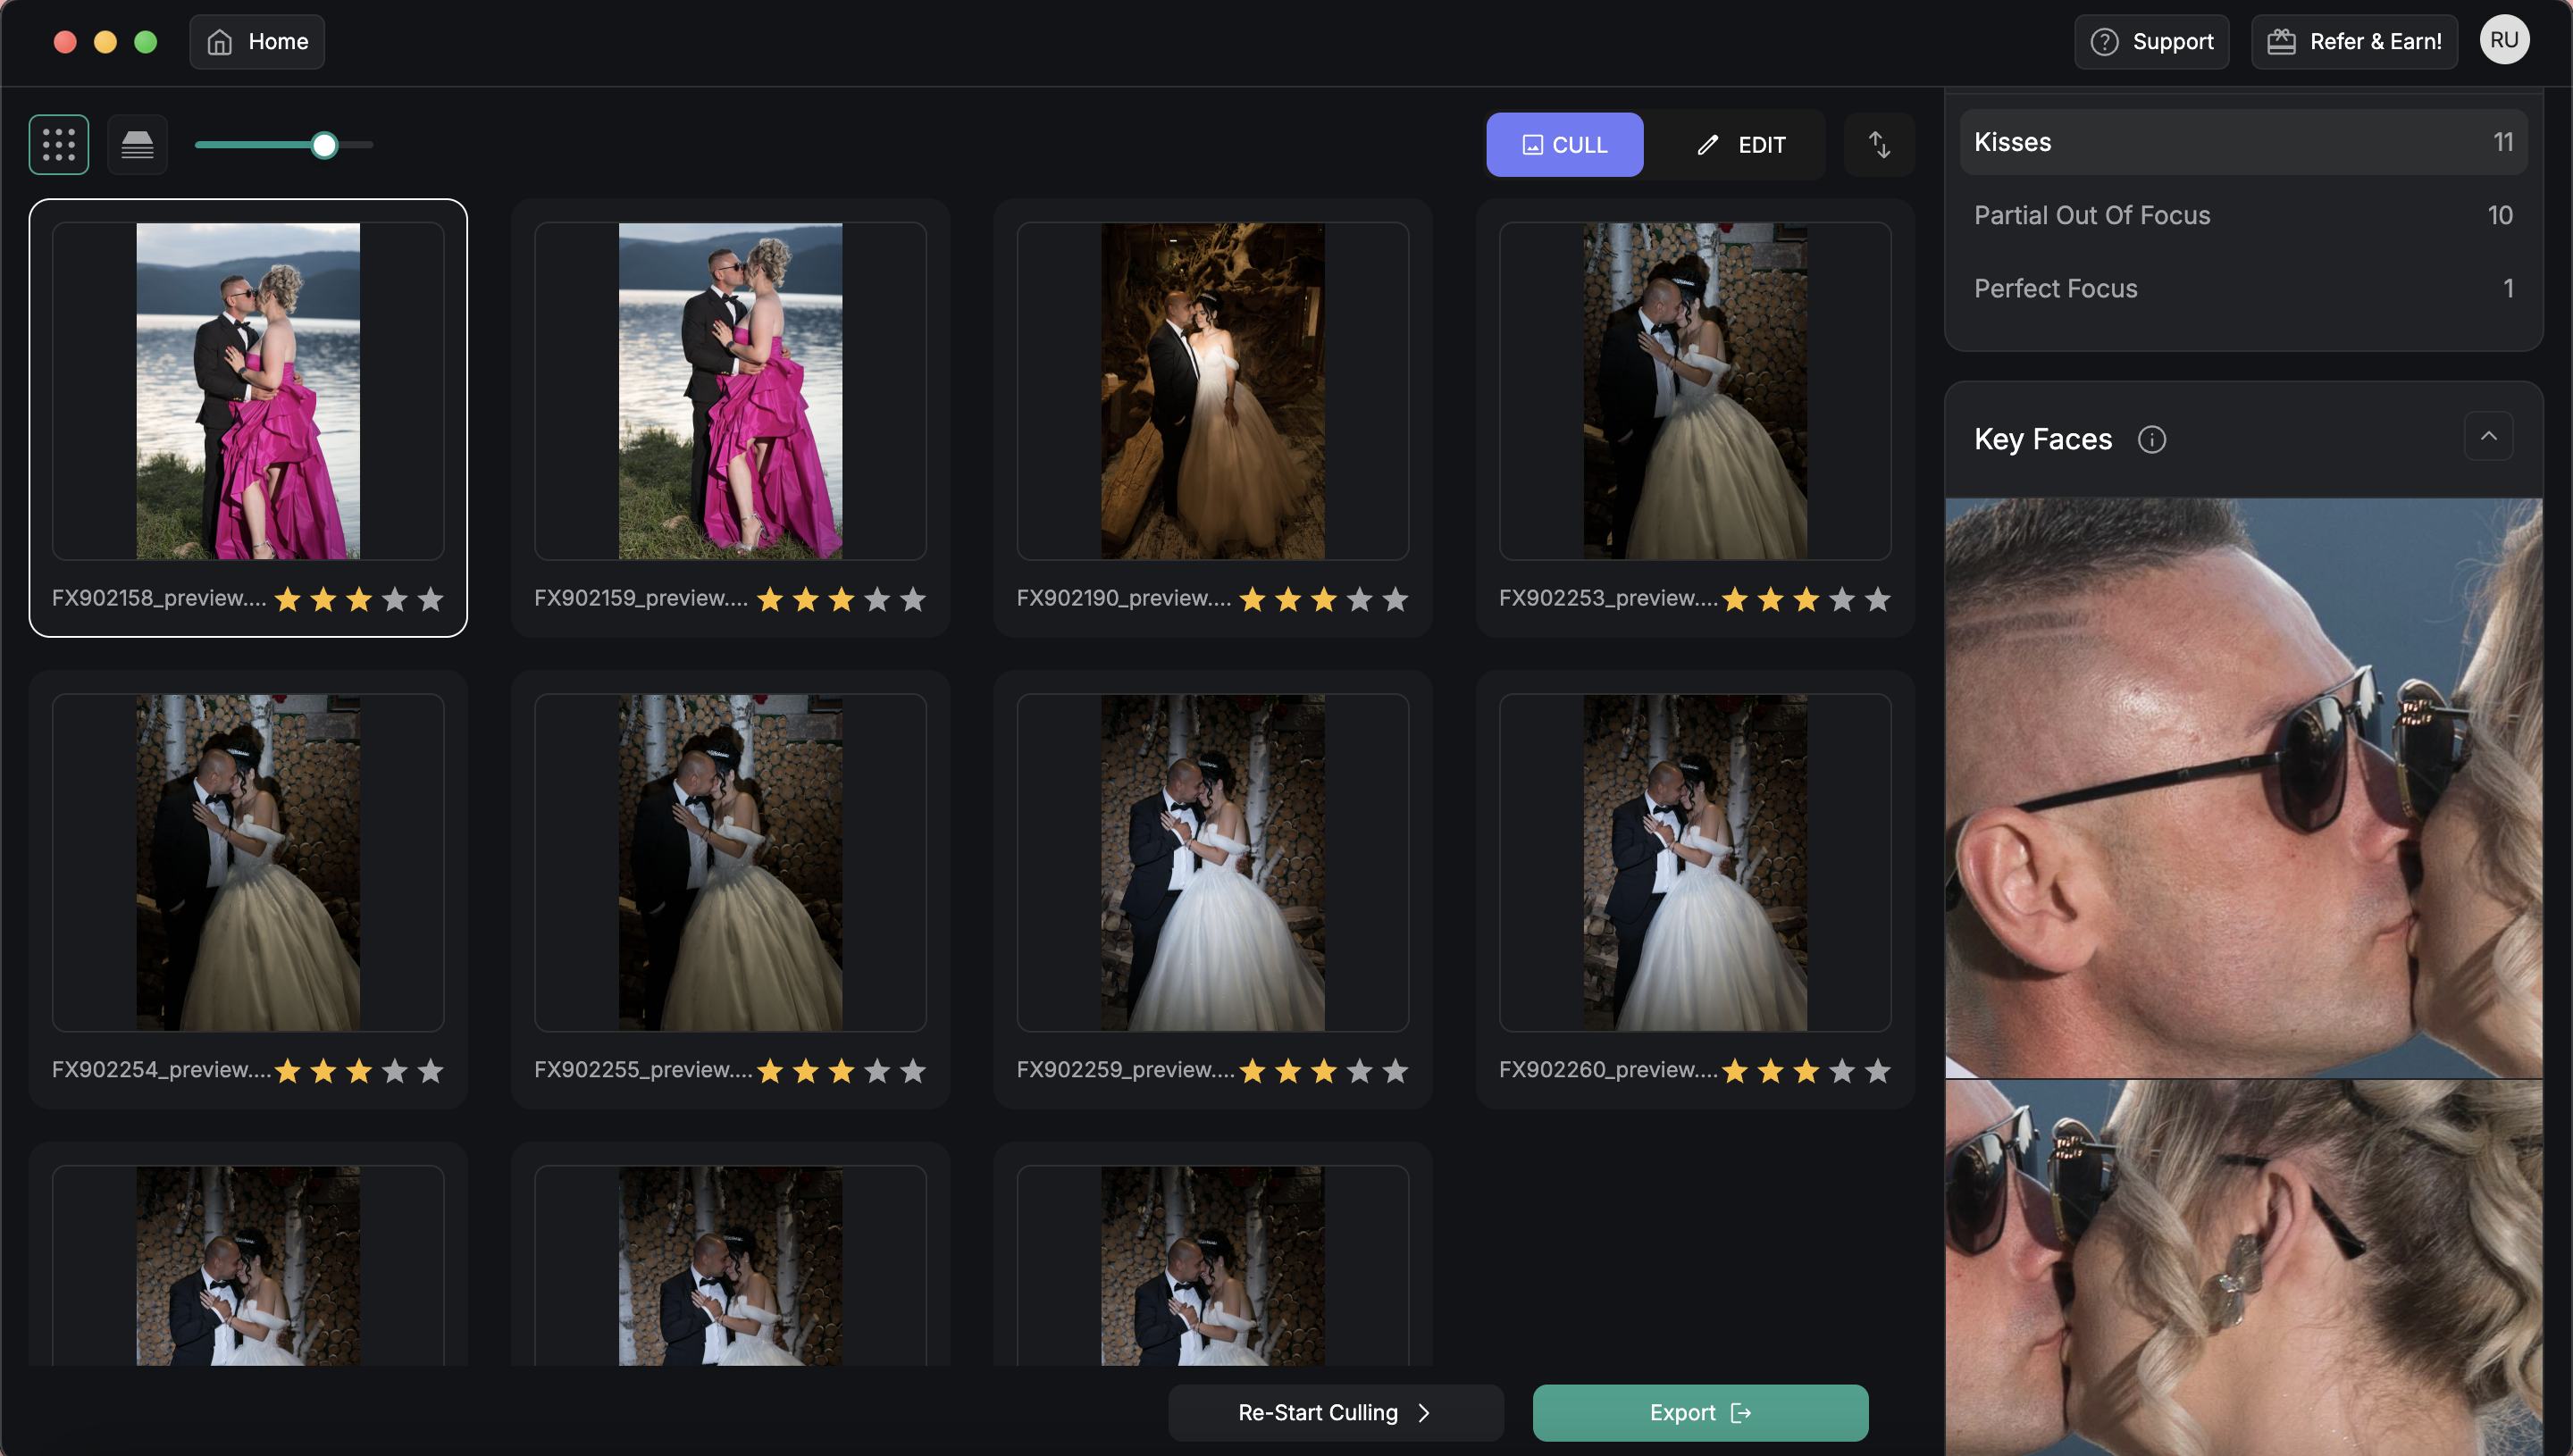Click the Key Faces info icon
This screenshot has width=2573, height=1456.
click(2151, 439)
